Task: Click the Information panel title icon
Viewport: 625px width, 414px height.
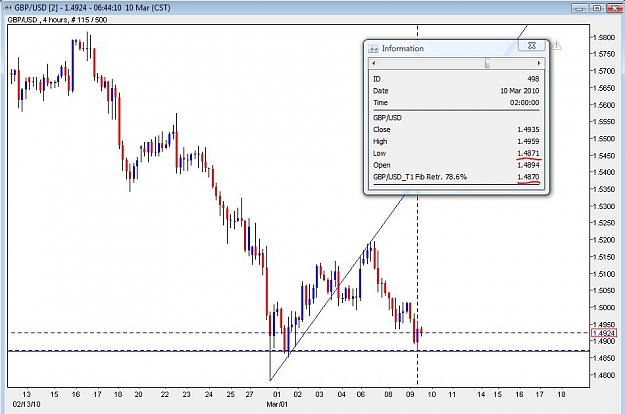Action: click(x=373, y=49)
